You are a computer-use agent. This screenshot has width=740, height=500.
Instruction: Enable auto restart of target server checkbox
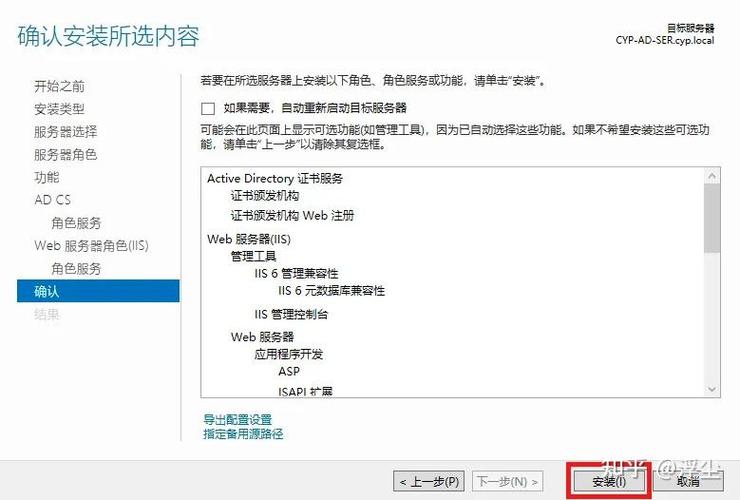(208, 109)
